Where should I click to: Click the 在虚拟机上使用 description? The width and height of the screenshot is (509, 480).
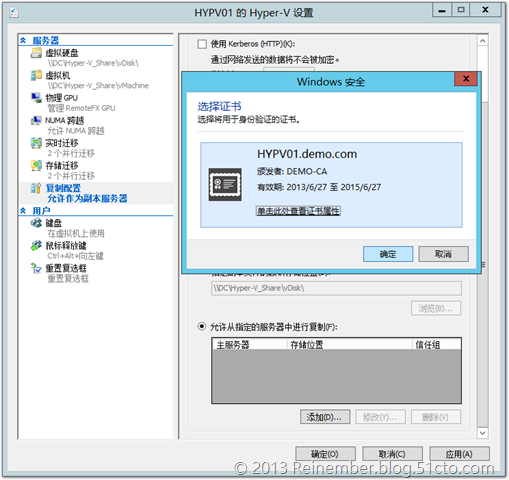point(76,233)
